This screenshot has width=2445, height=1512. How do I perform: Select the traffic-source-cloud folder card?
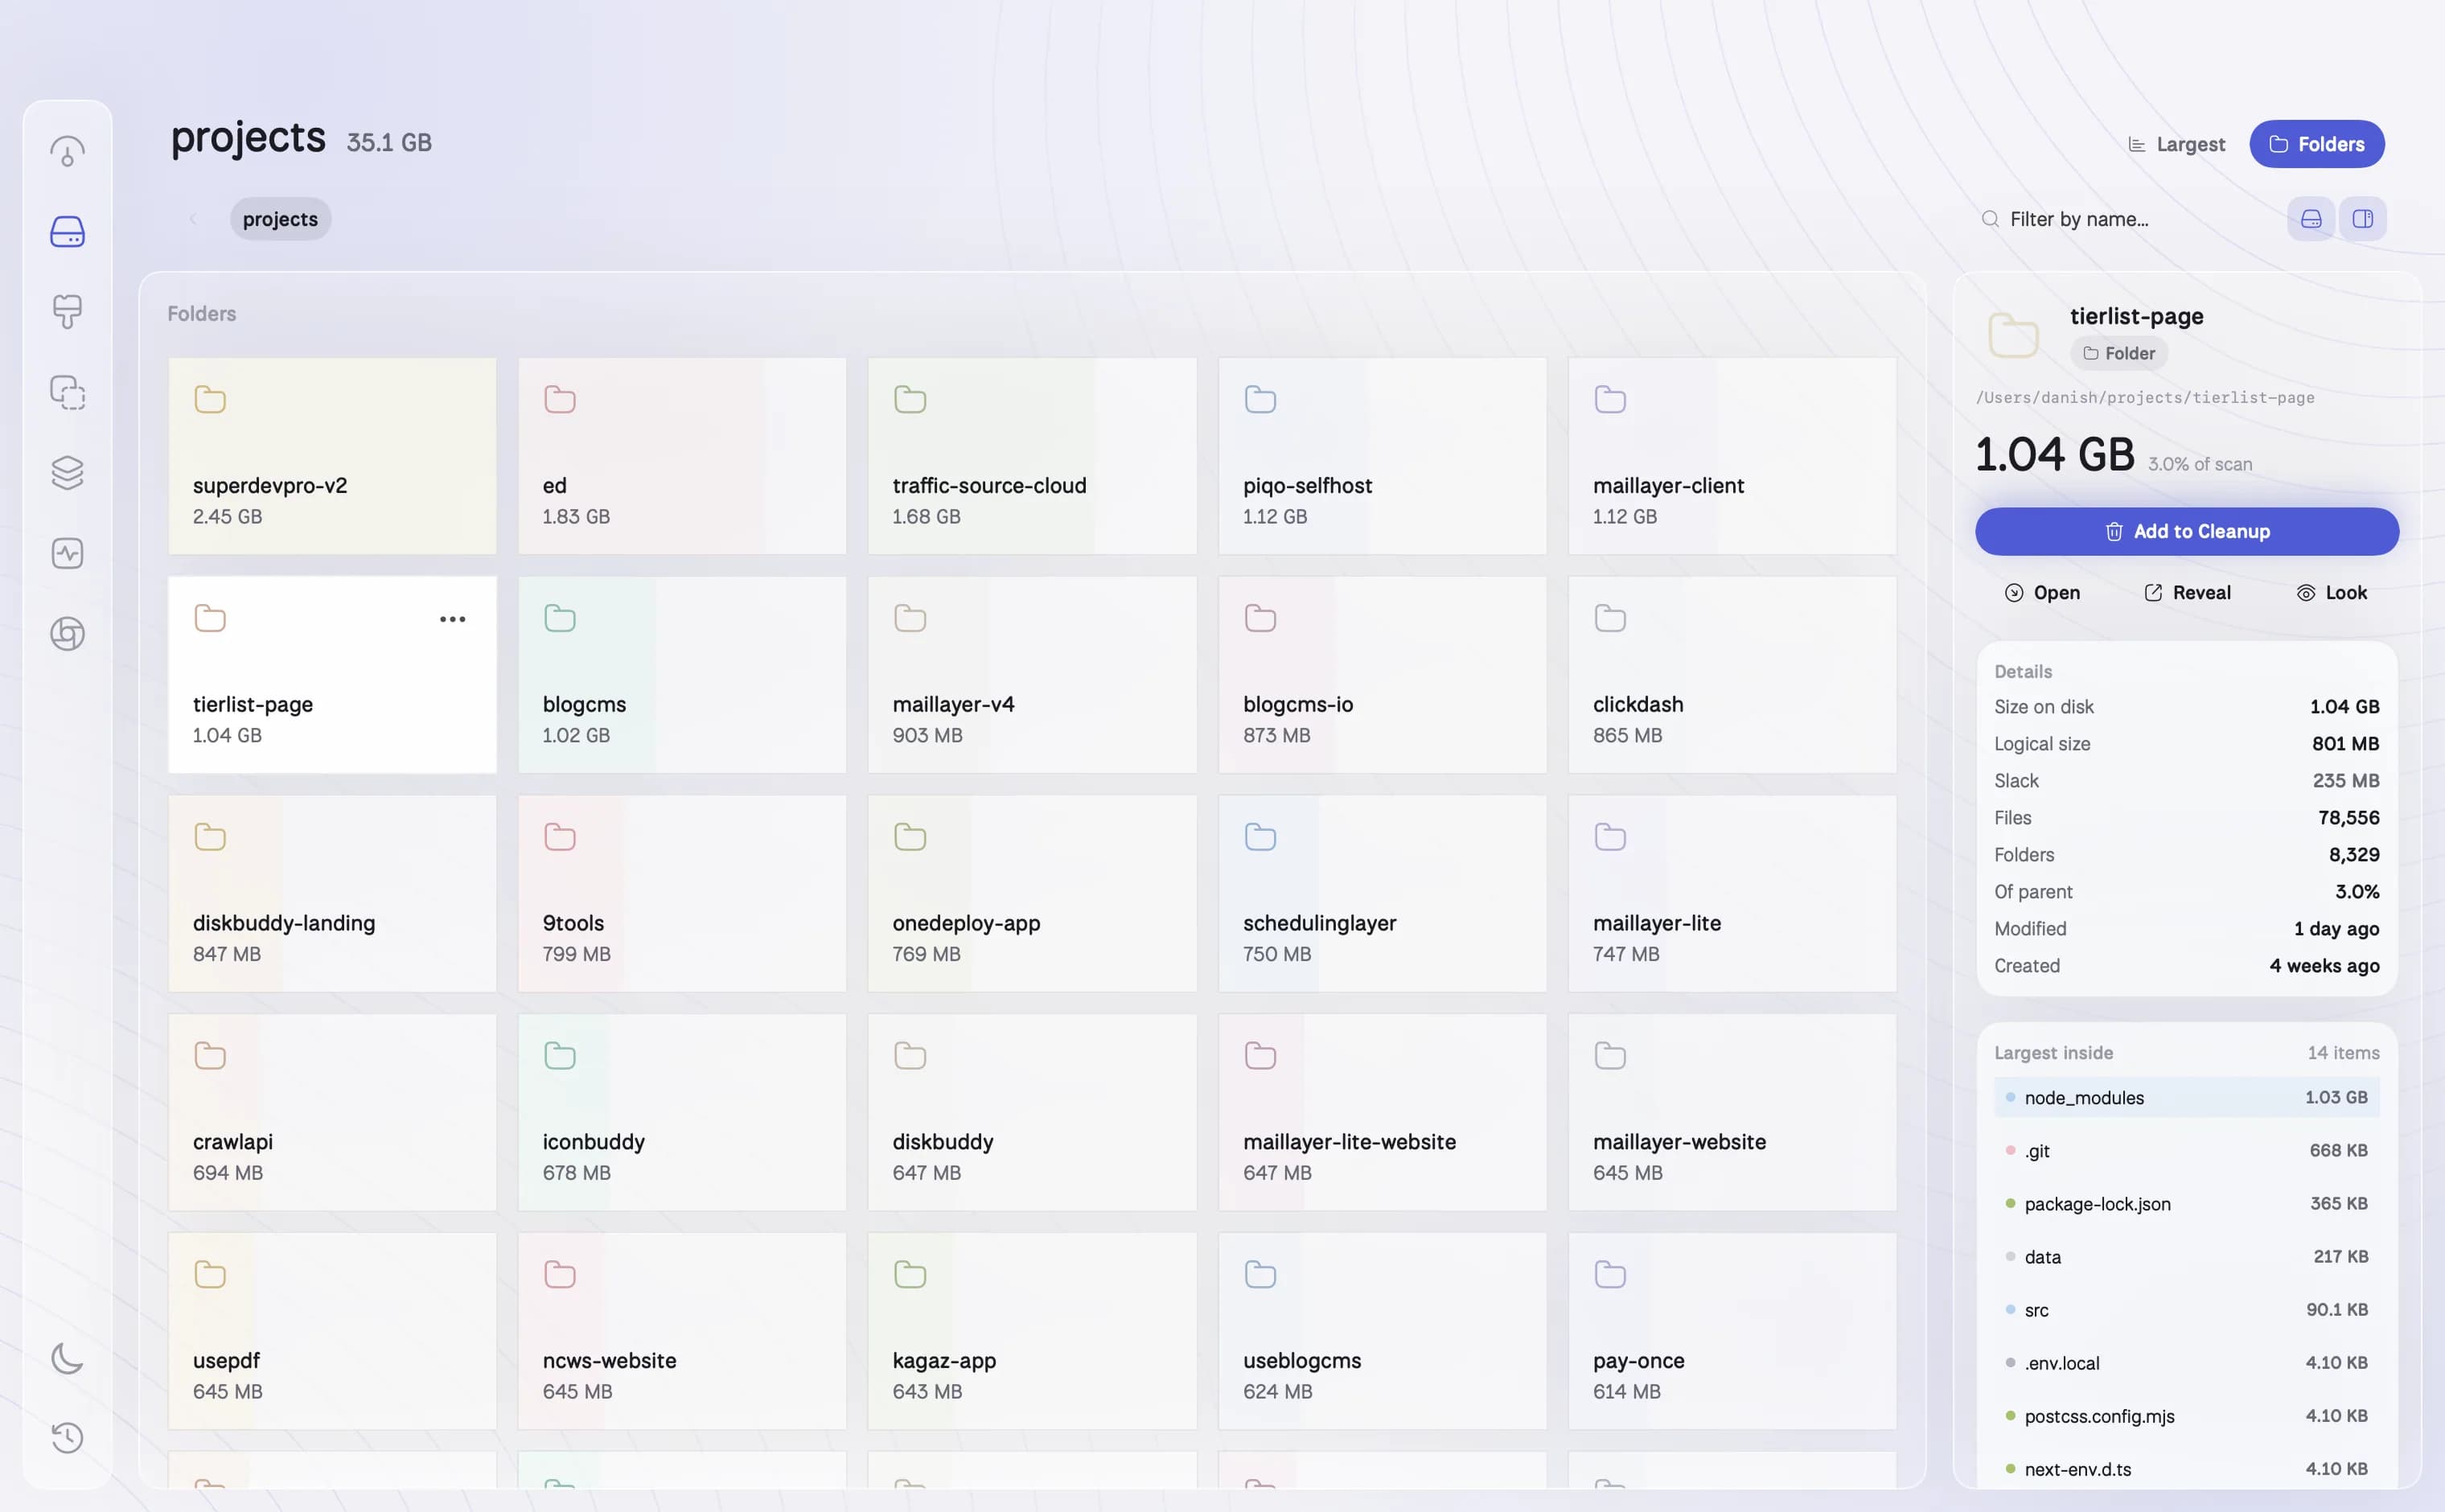(1032, 456)
